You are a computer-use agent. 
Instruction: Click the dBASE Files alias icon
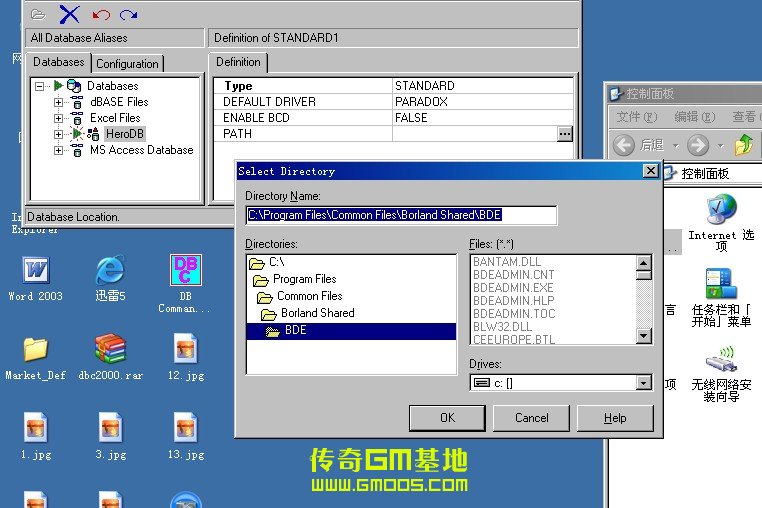(x=77, y=102)
